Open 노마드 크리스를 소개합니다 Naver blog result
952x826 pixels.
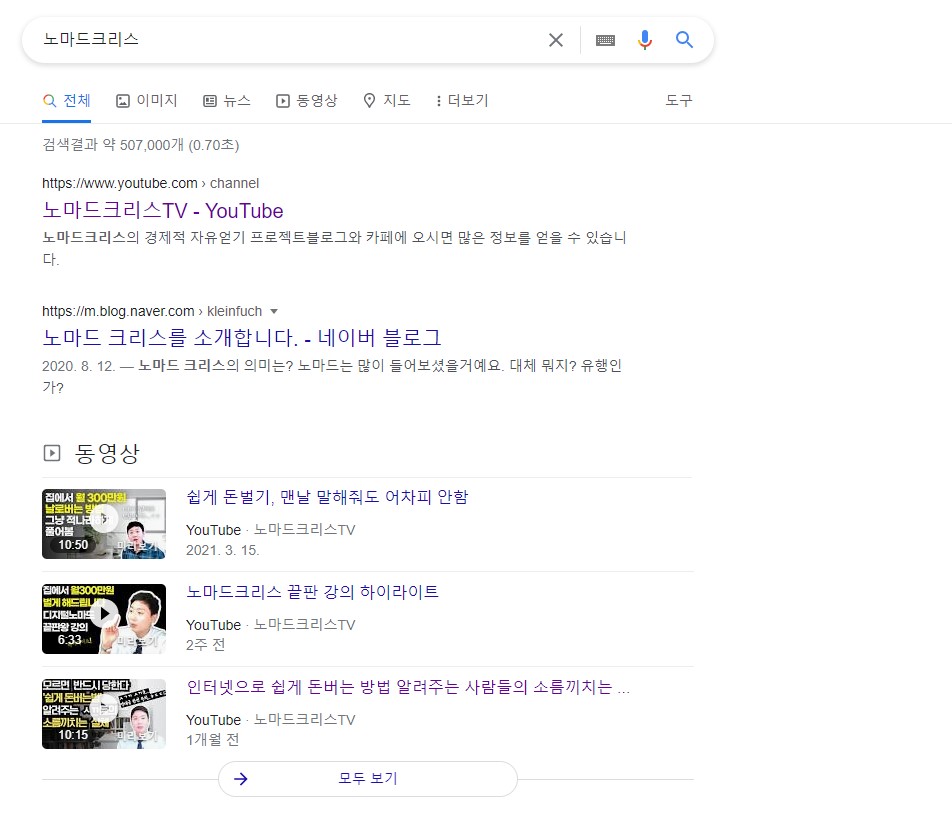click(242, 338)
